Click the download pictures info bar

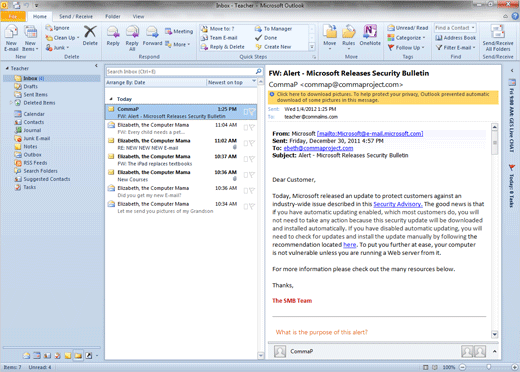[383, 97]
